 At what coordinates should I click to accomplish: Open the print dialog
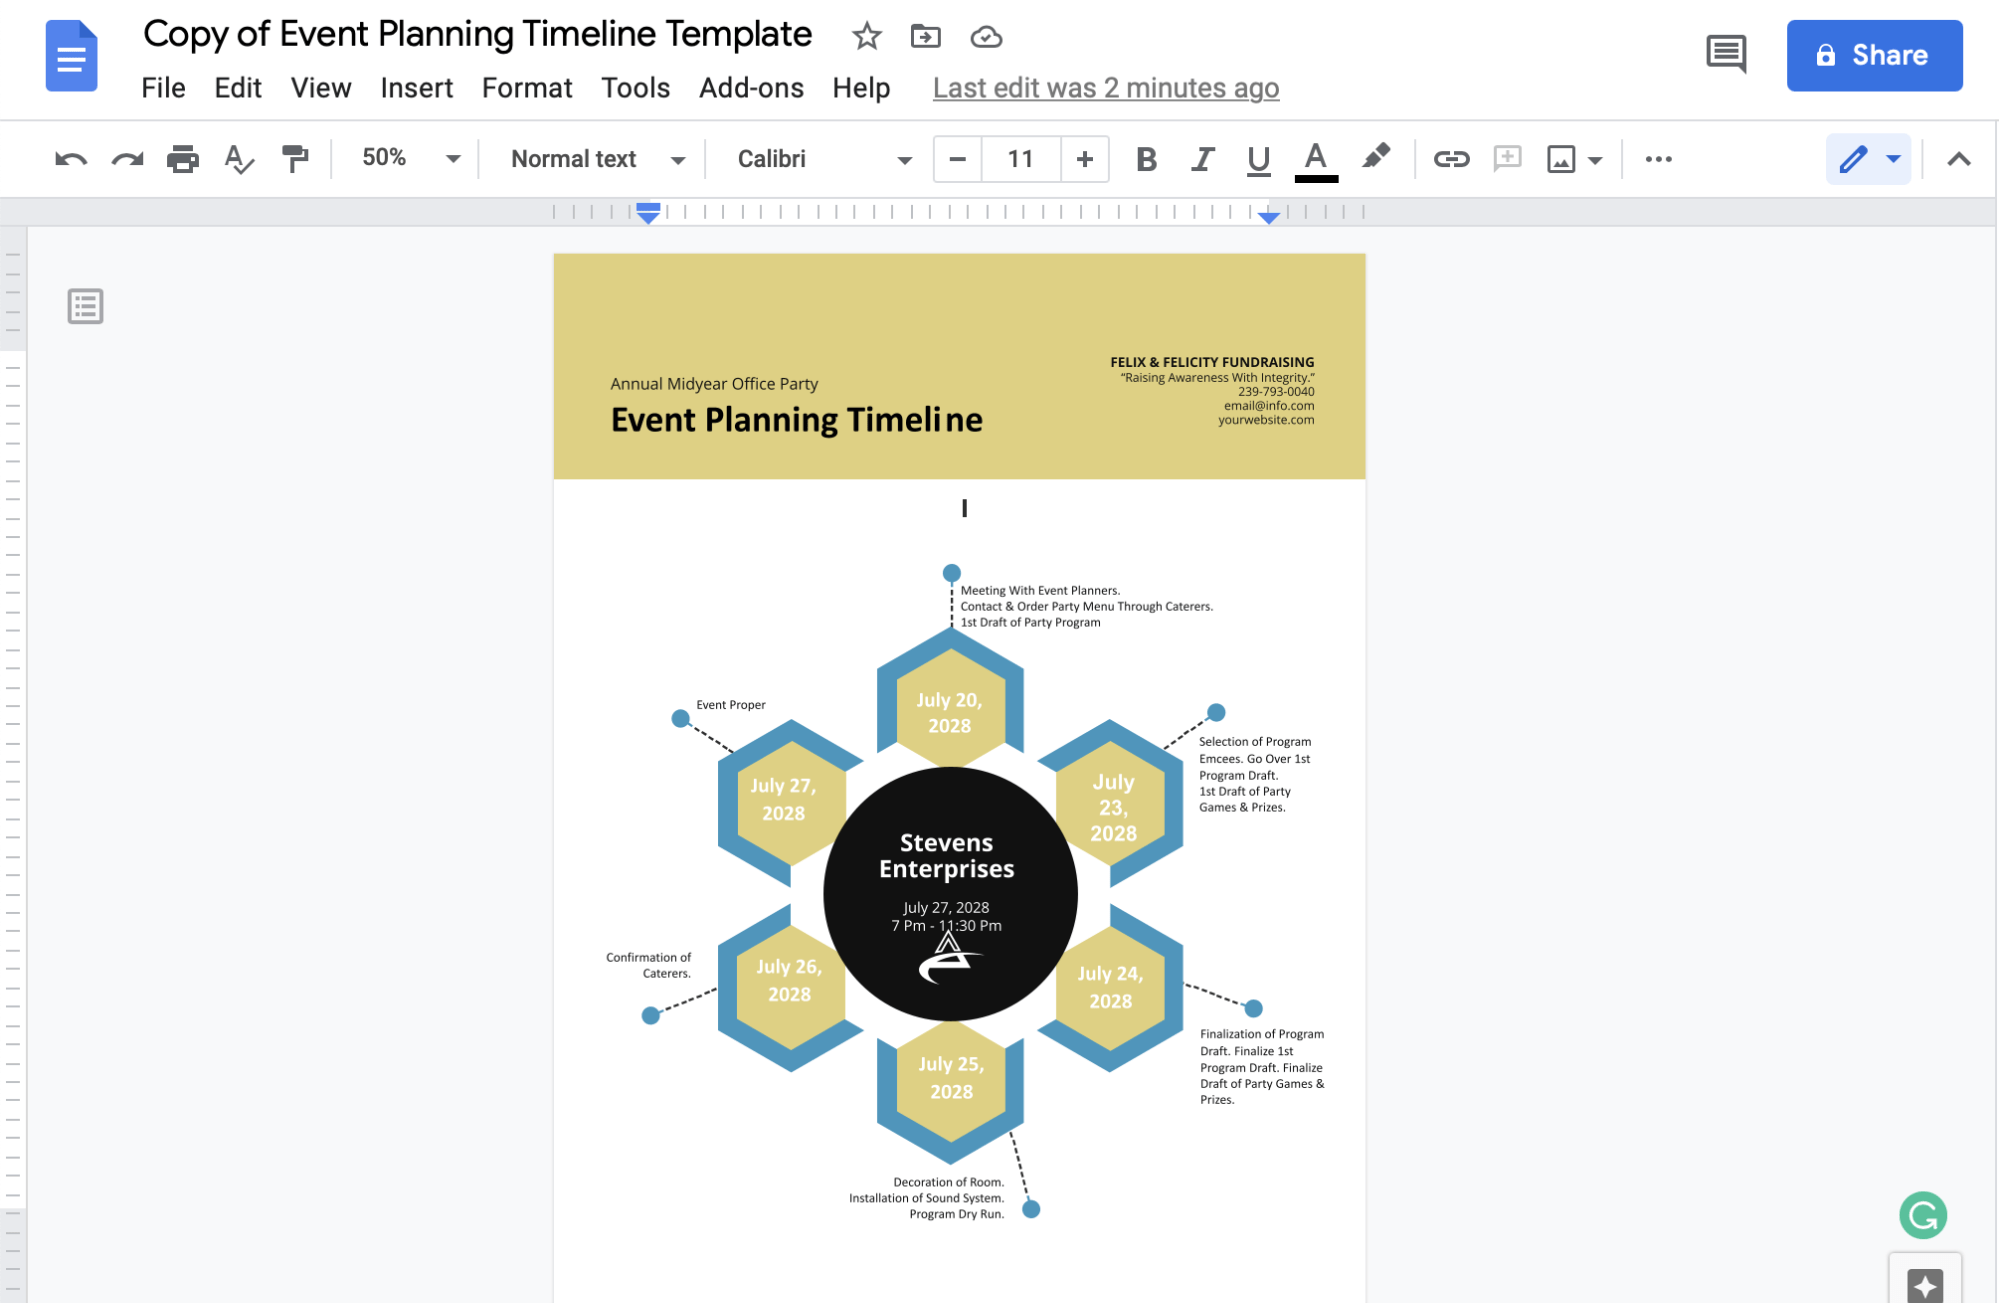pyautogui.click(x=183, y=158)
